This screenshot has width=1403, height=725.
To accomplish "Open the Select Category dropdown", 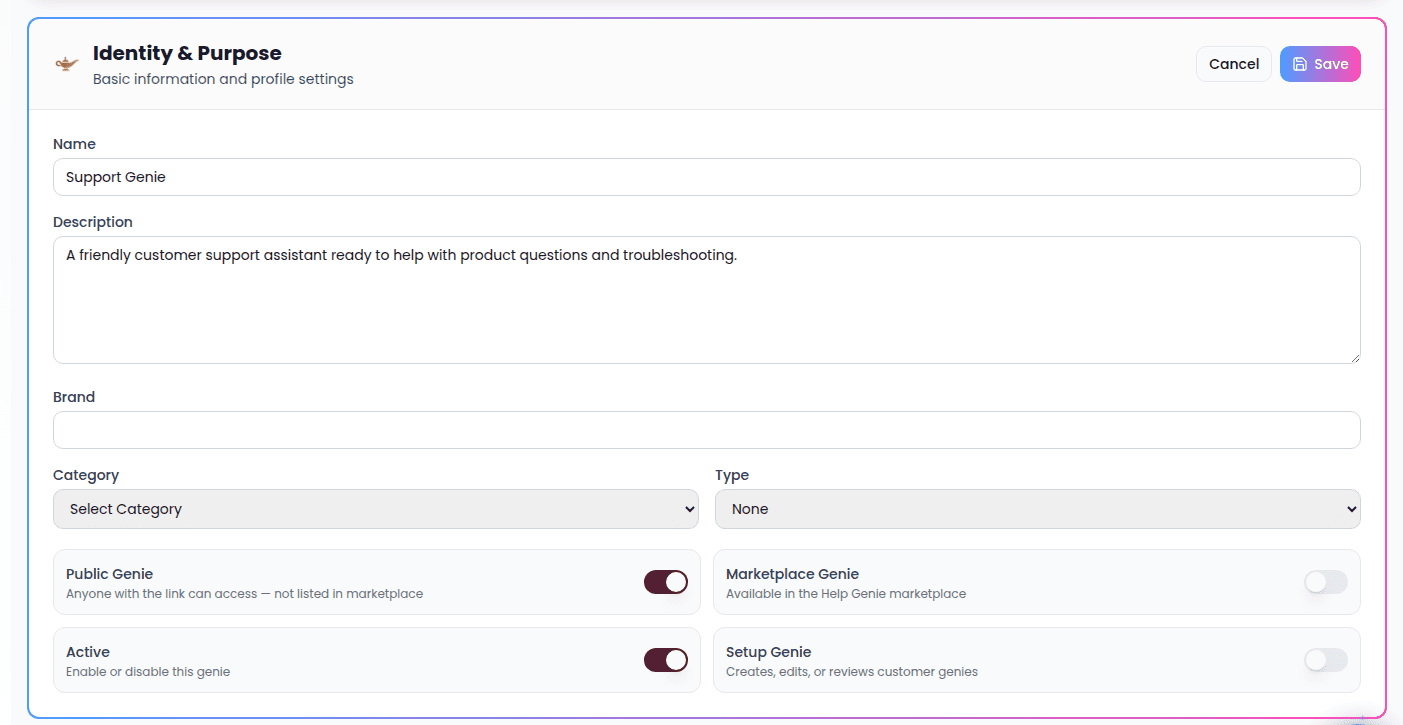I will pyautogui.click(x=376, y=509).
